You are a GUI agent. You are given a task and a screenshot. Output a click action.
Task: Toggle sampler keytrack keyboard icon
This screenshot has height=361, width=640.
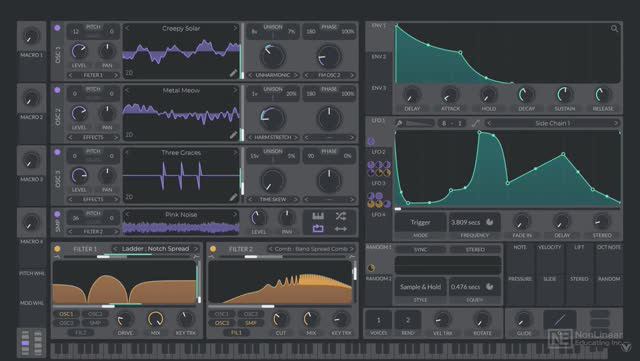tap(318, 216)
